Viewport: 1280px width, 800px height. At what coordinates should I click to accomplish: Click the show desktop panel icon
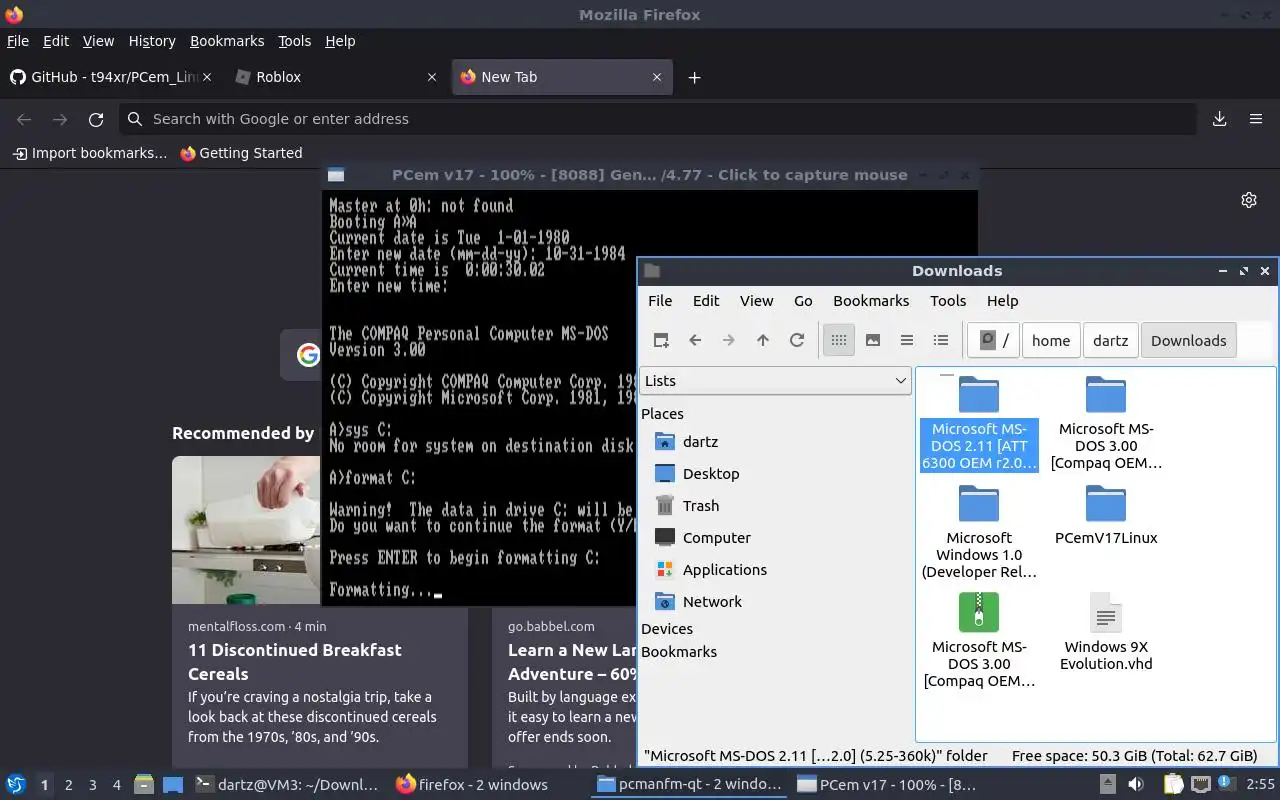pos(172,785)
